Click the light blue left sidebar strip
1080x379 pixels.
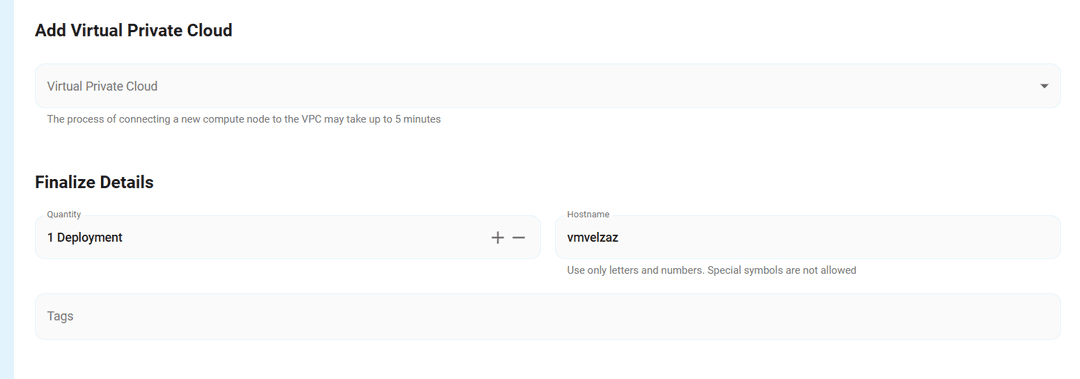click(x=7, y=190)
